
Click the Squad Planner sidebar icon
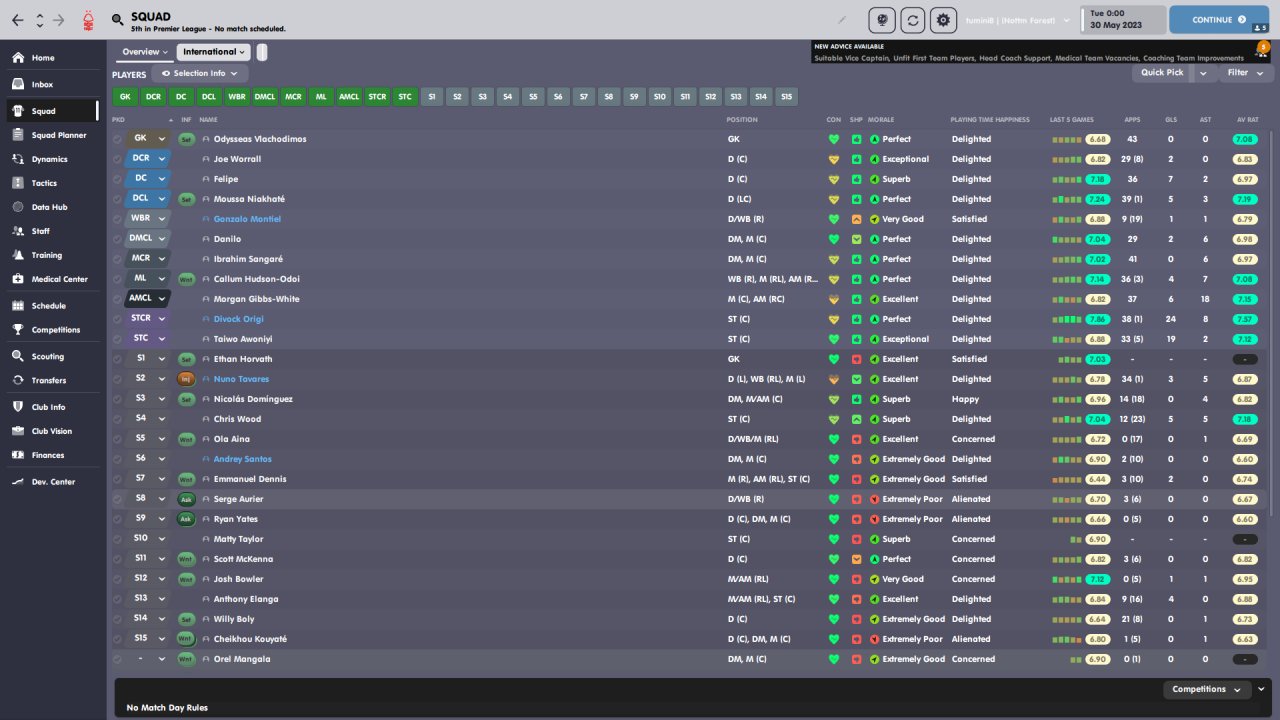click(18, 135)
